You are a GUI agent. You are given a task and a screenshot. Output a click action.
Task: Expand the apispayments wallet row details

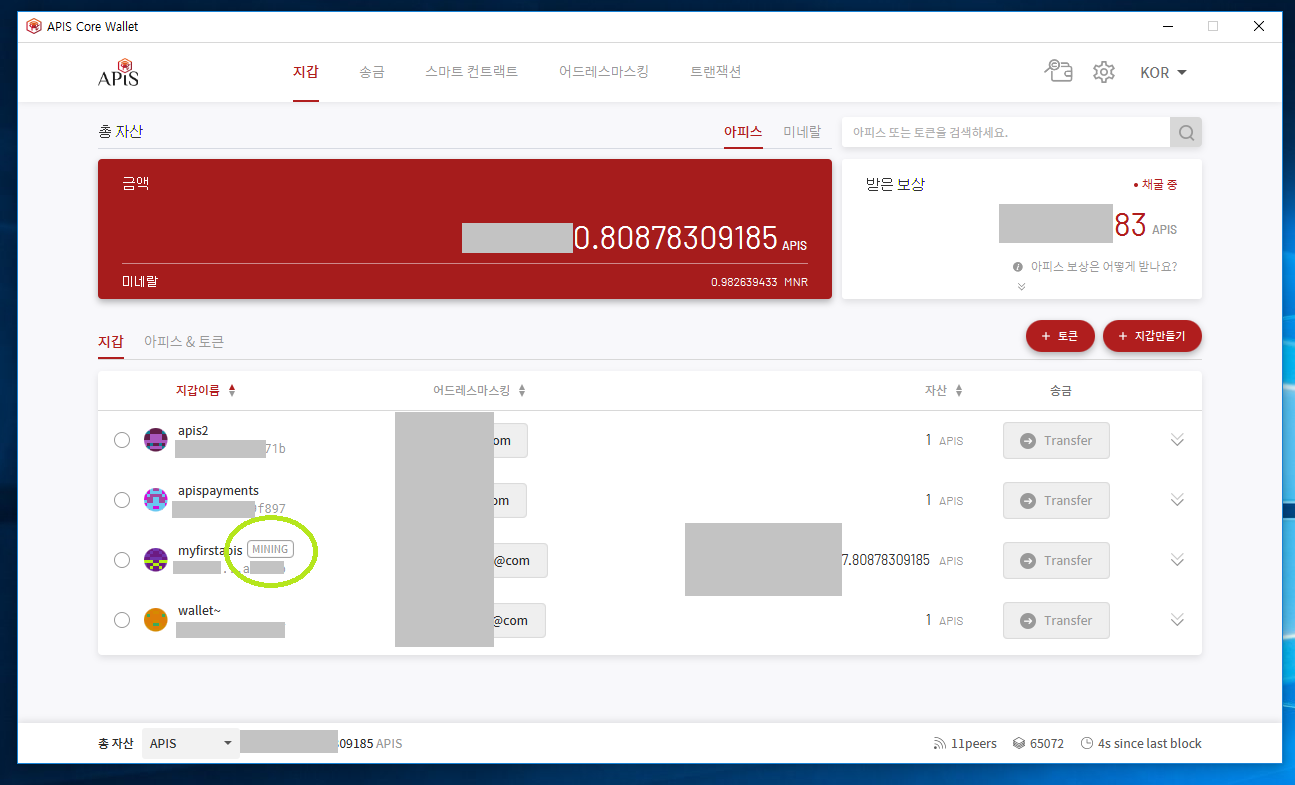[x=1177, y=500]
